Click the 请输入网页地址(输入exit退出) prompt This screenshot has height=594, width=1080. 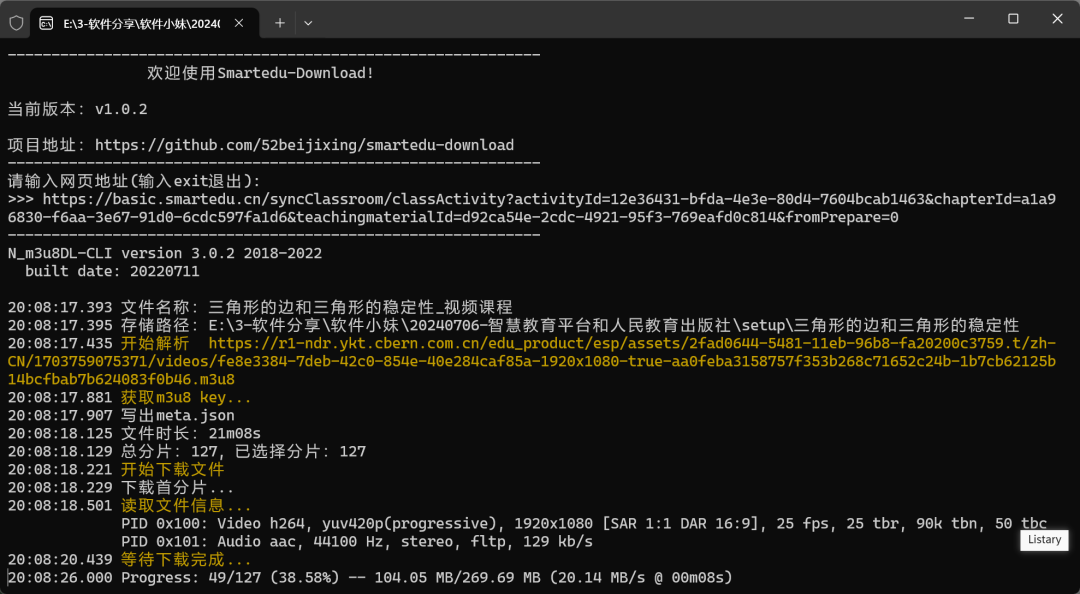(x=134, y=181)
